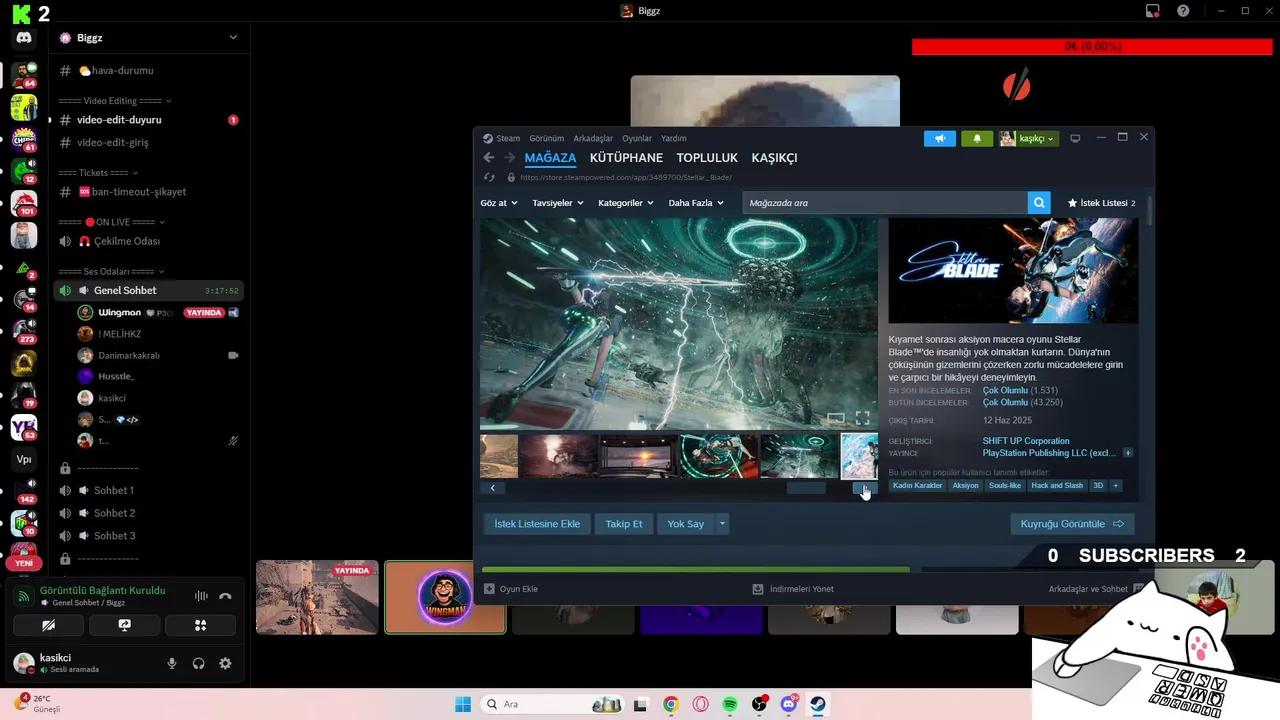Select the Hack and Slash tag
Screen dimensions: 1280x720
coord(1057,486)
